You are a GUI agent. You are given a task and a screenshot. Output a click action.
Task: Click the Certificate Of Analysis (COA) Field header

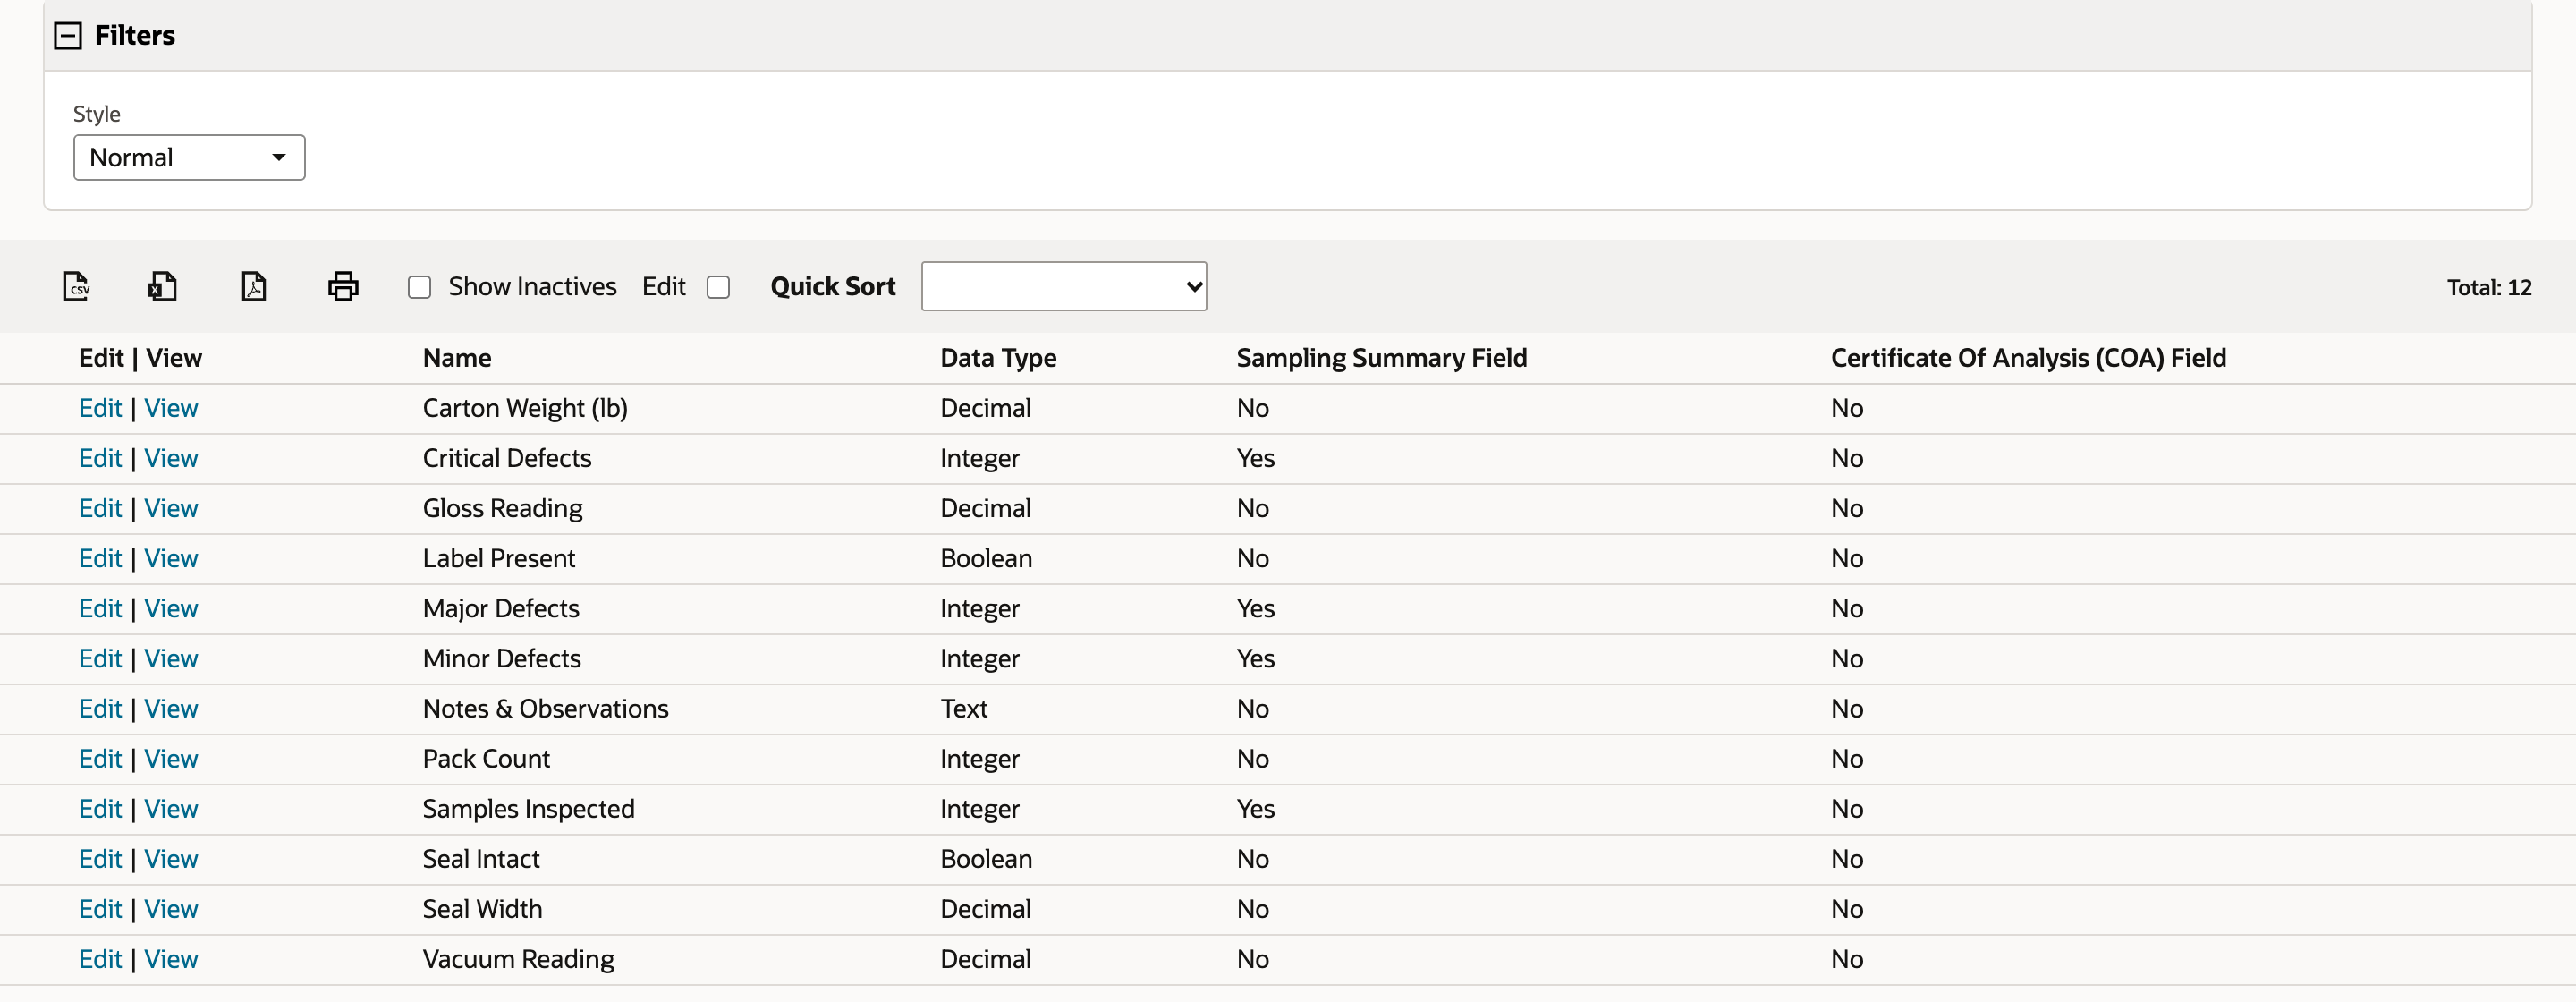(2028, 358)
